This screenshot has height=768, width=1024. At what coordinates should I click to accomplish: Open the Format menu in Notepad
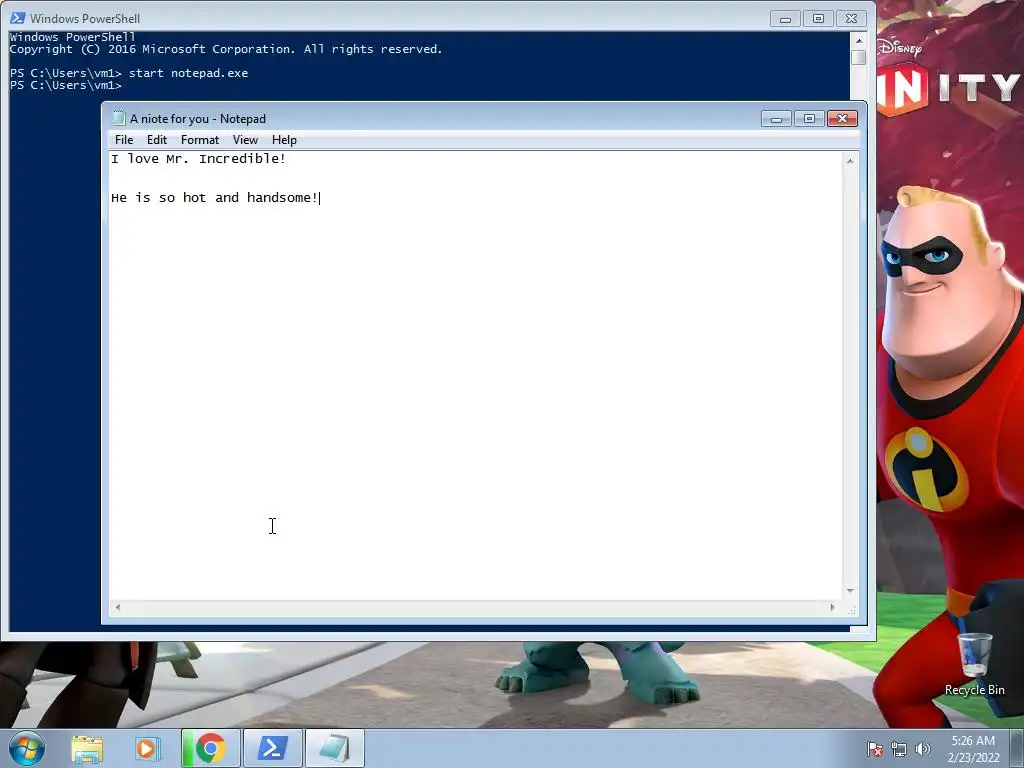(x=199, y=140)
